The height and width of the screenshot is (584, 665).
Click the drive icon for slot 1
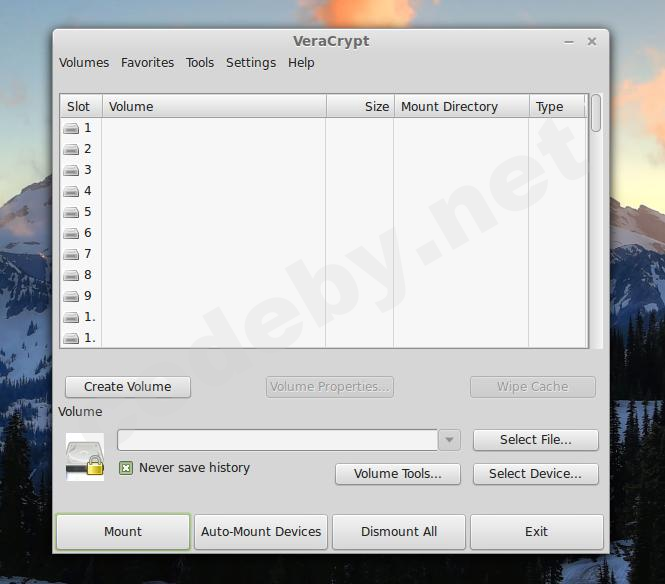coord(71,129)
